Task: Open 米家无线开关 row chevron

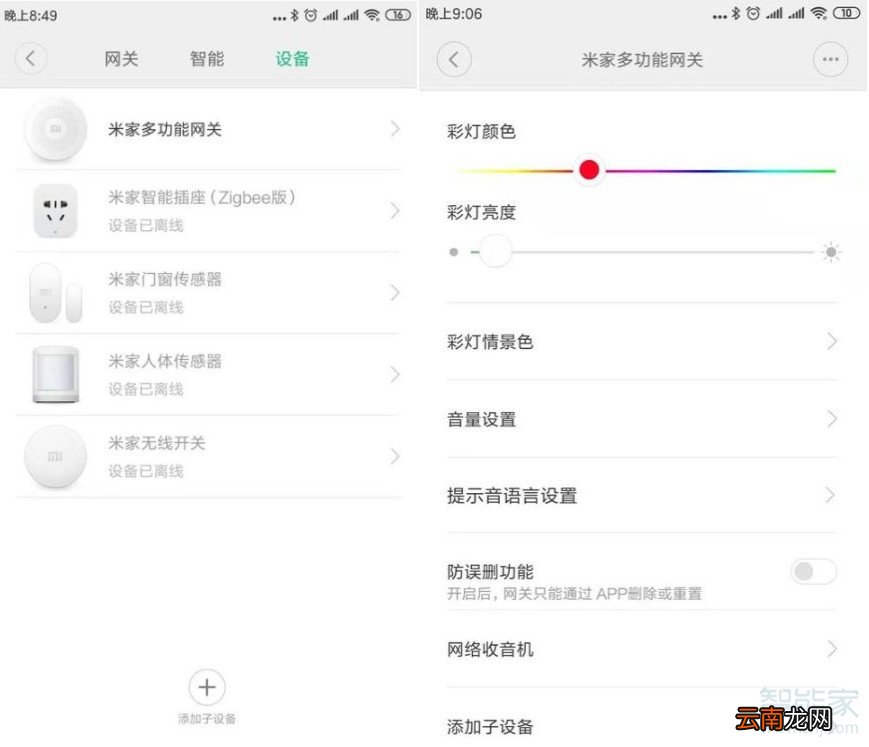Action: coord(395,456)
